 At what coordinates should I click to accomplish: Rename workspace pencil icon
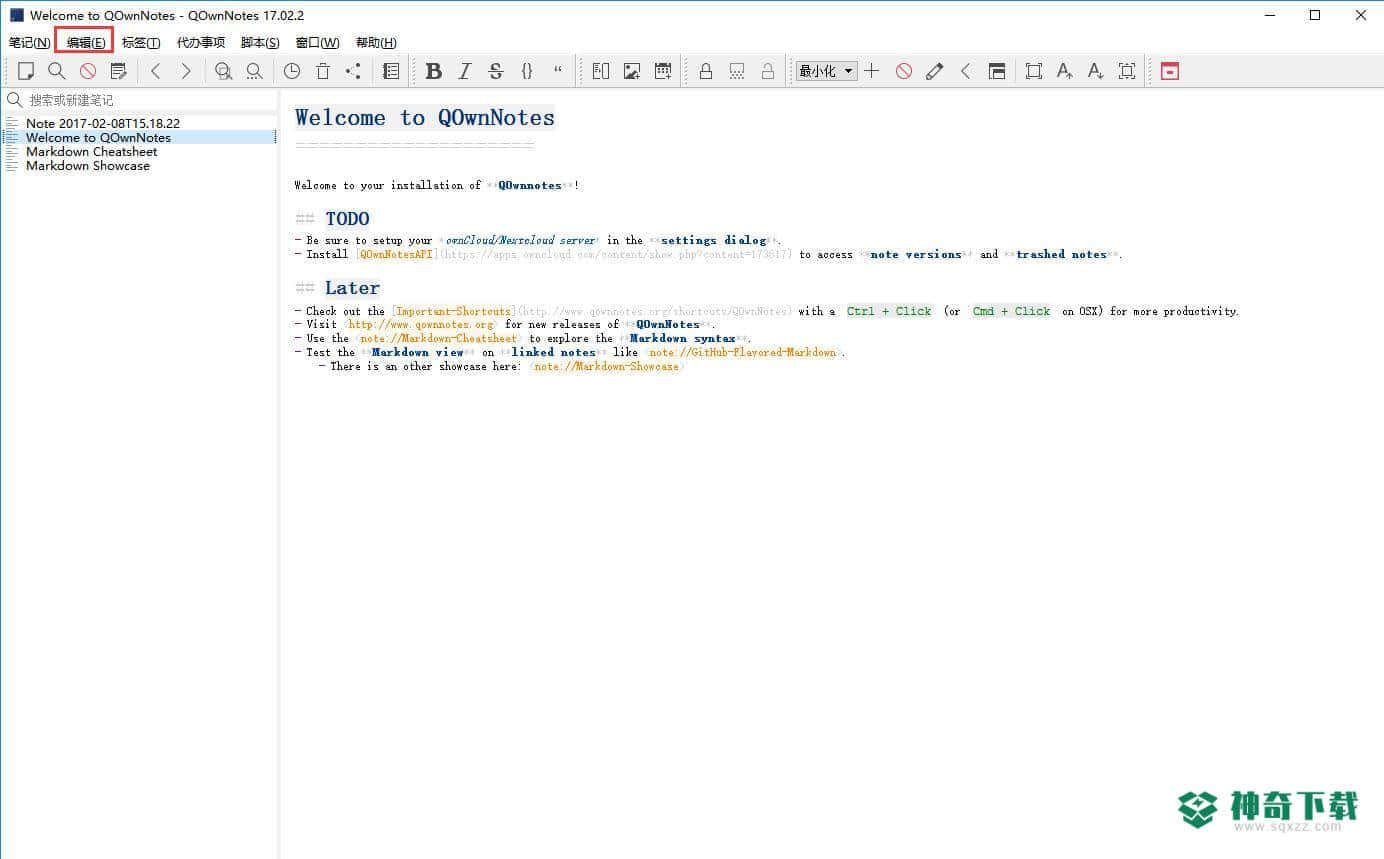935,71
